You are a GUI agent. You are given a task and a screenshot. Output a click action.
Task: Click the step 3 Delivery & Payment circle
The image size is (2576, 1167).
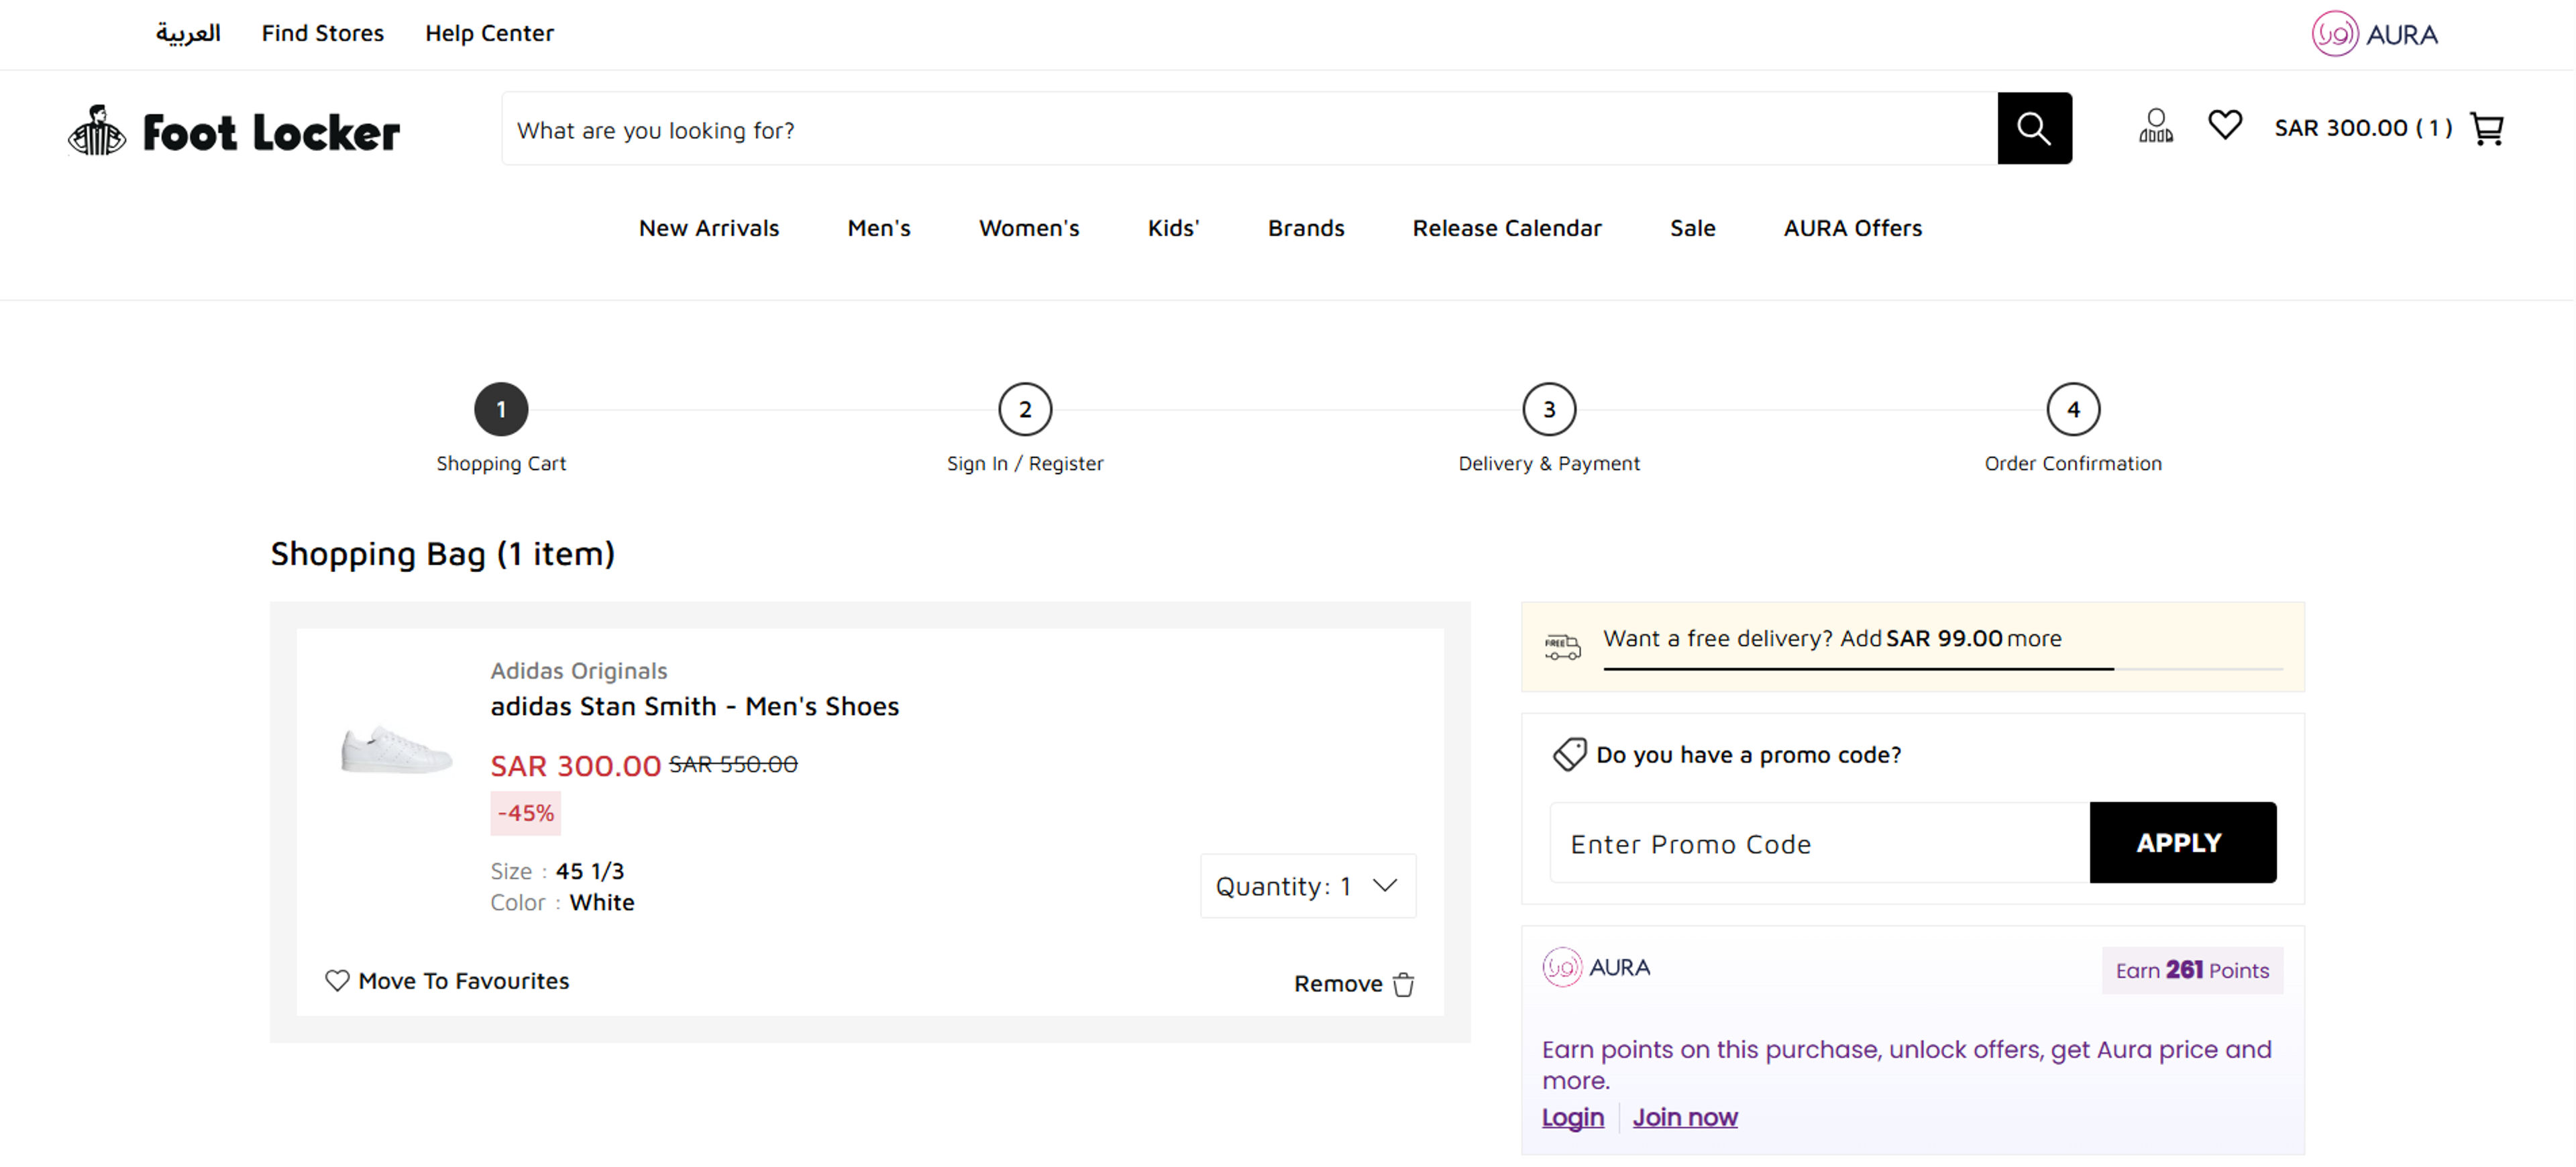click(x=1549, y=409)
